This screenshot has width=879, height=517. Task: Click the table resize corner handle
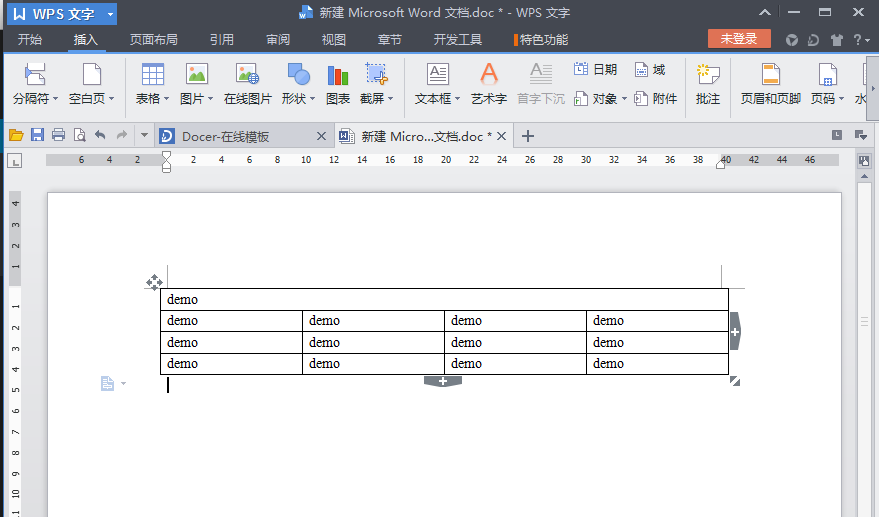(x=735, y=381)
